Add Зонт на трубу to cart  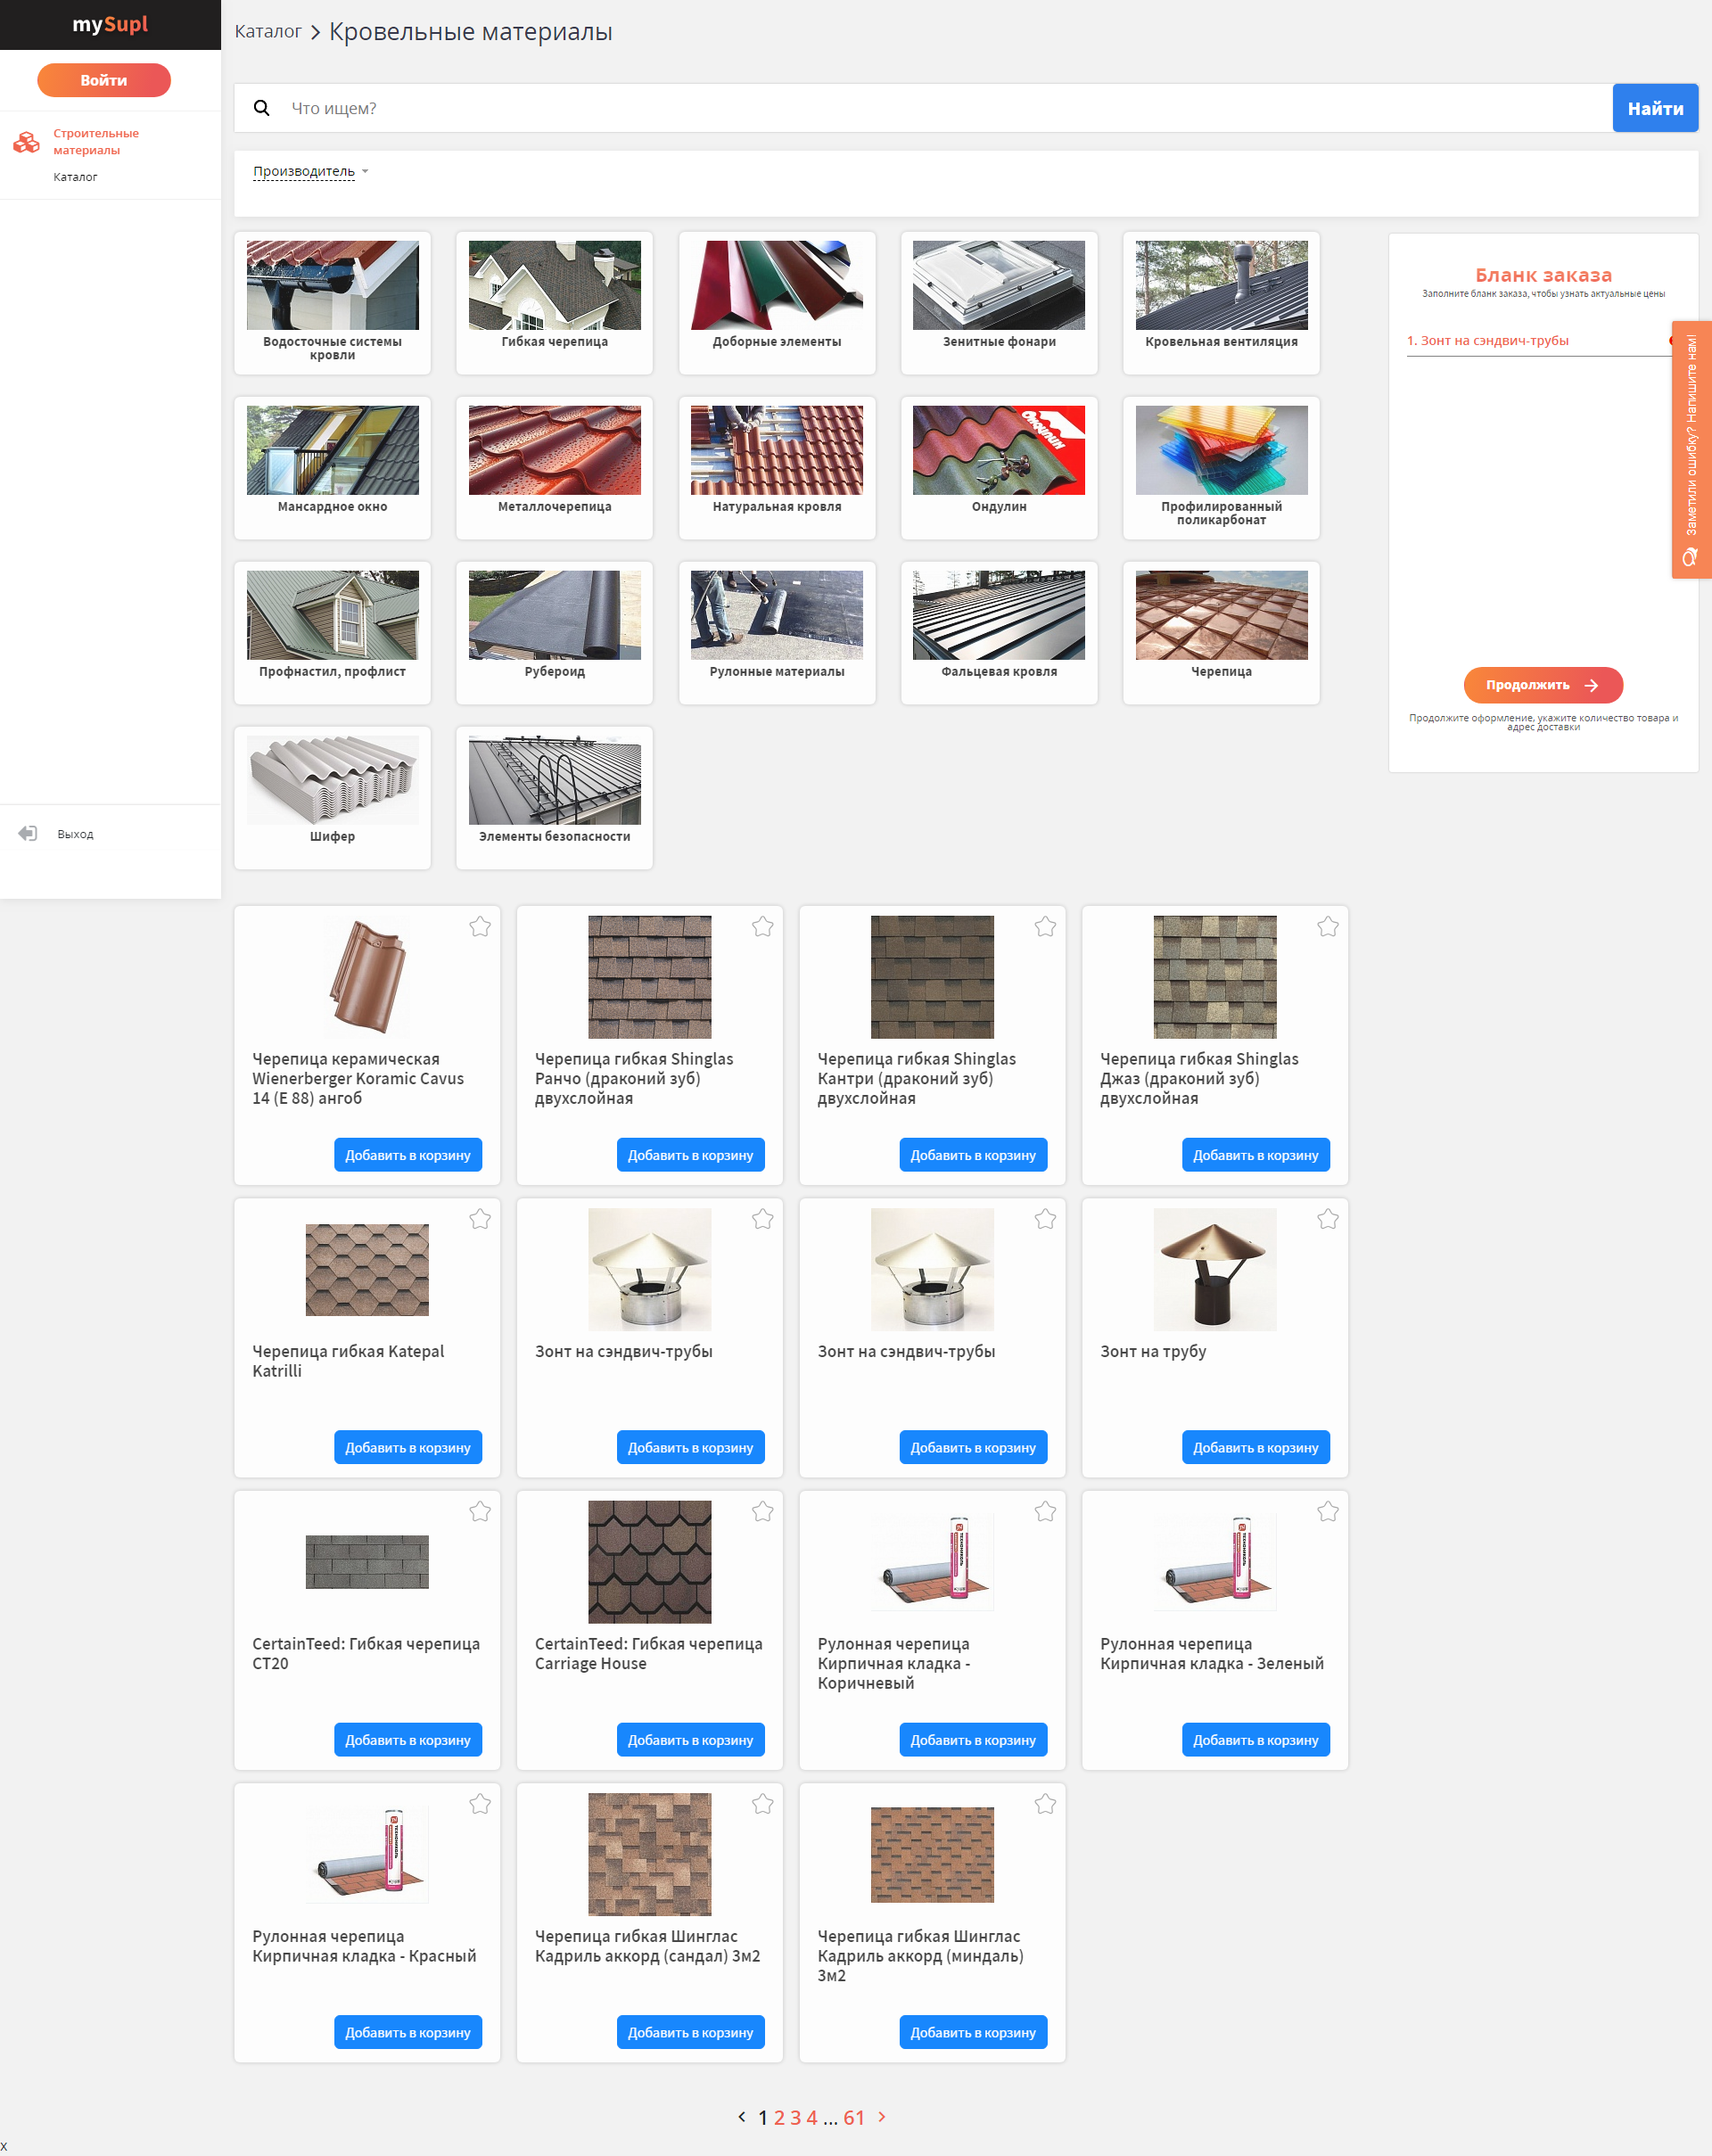(x=1256, y=1447)
